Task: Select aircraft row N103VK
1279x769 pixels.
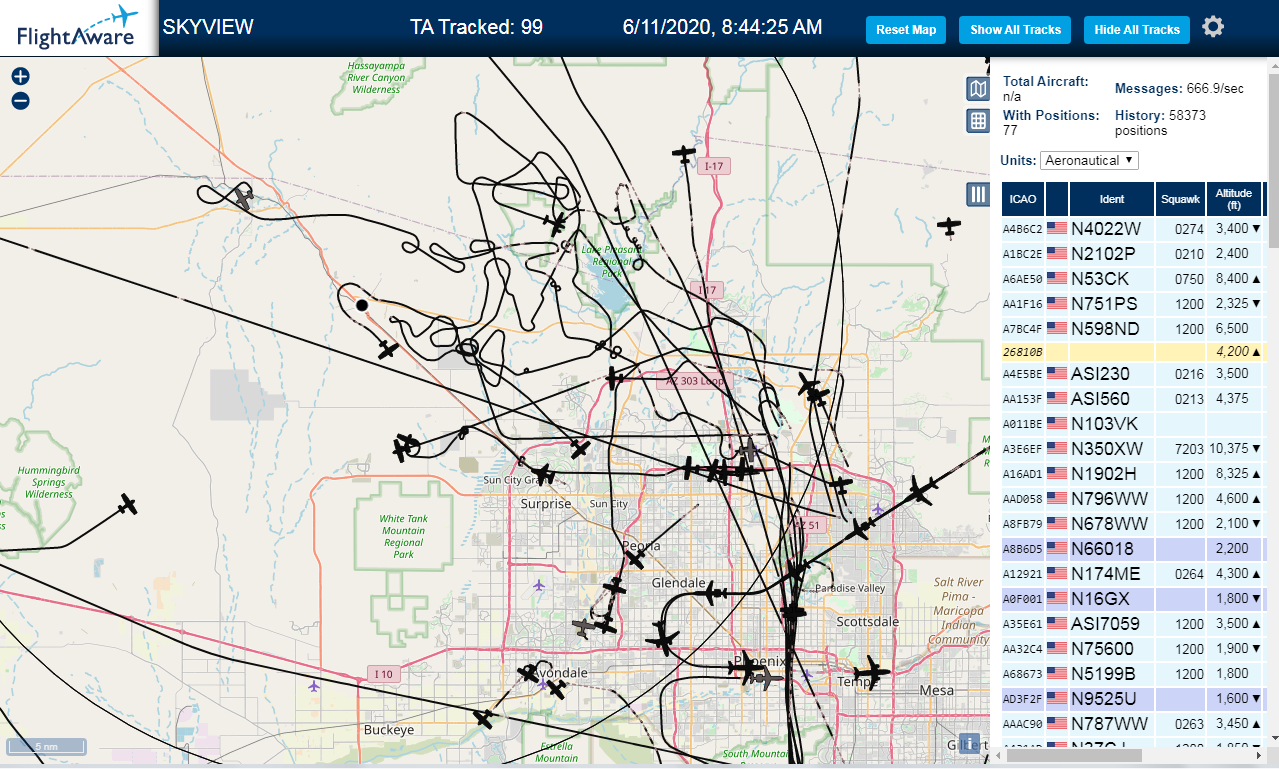Action: [x=1135, y=424]
